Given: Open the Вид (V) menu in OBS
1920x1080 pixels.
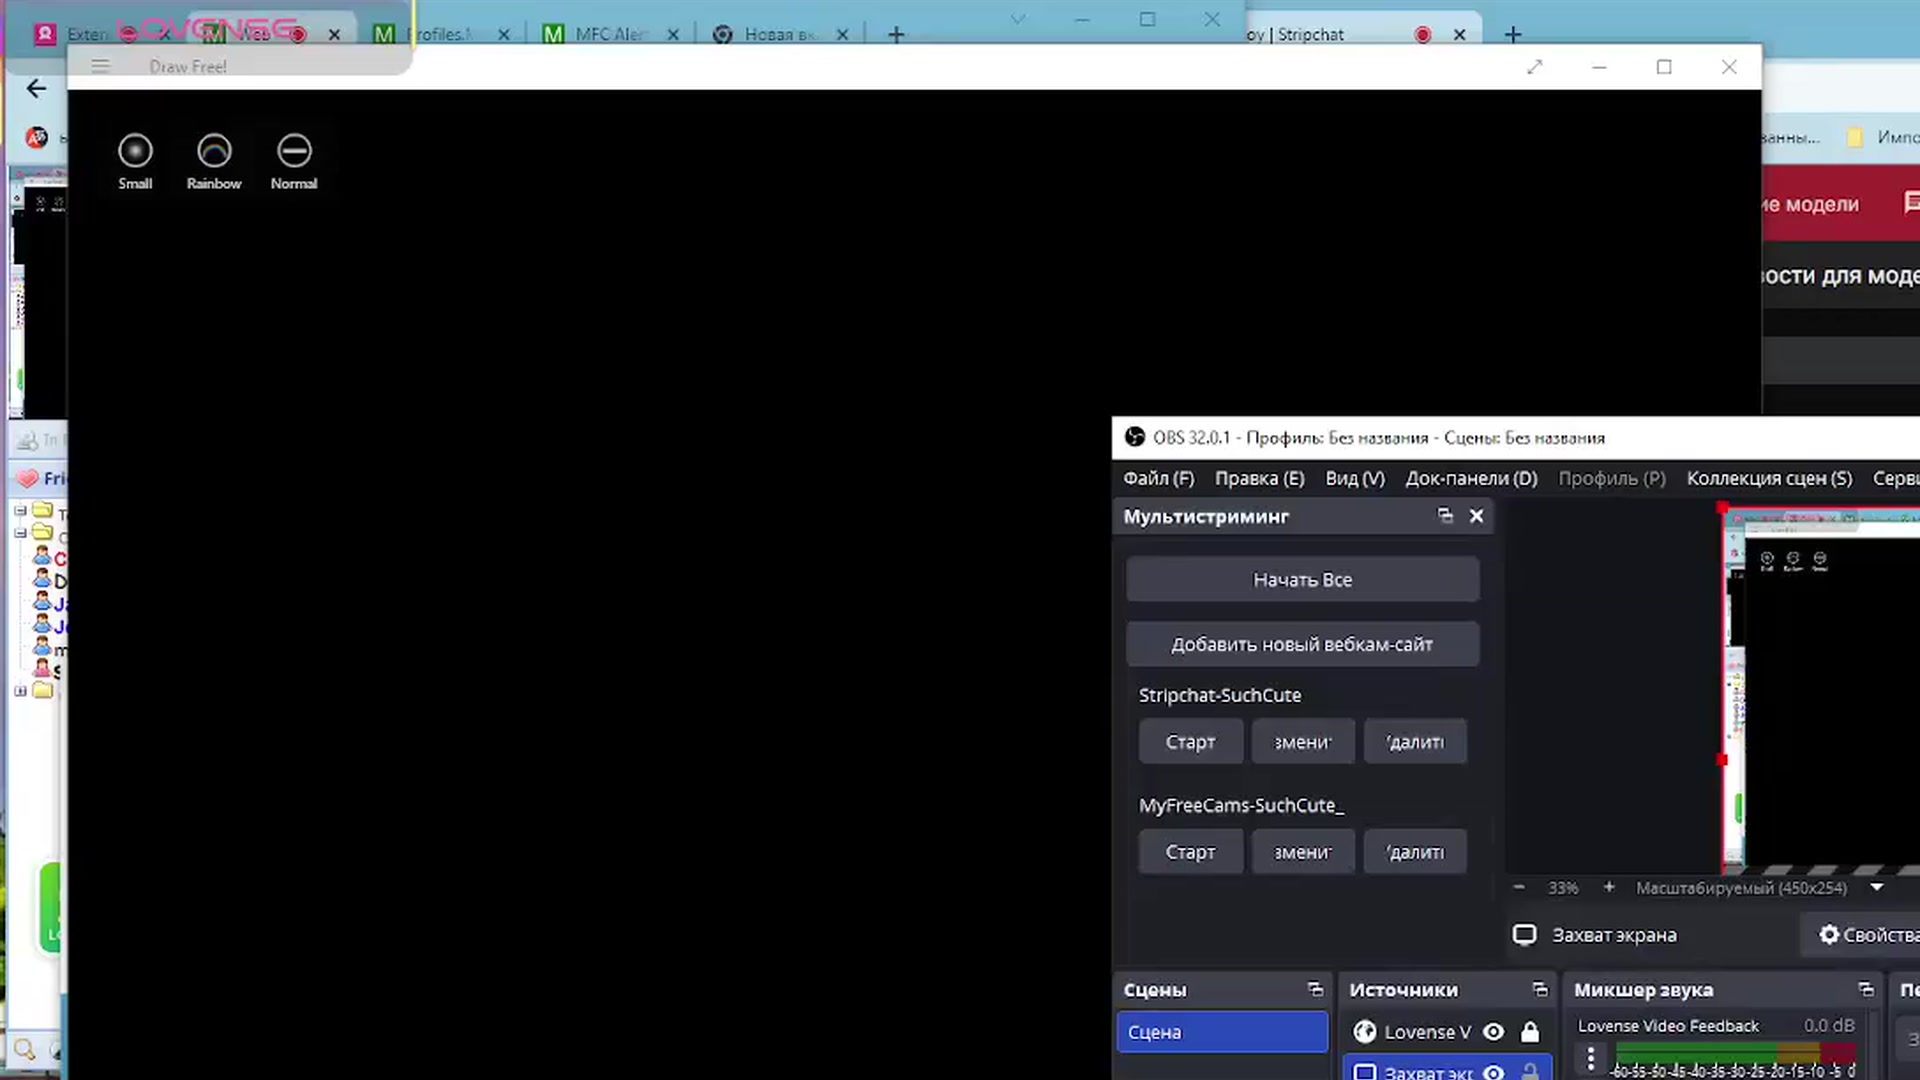Looking at the screenshot, I should point(1355,478).
